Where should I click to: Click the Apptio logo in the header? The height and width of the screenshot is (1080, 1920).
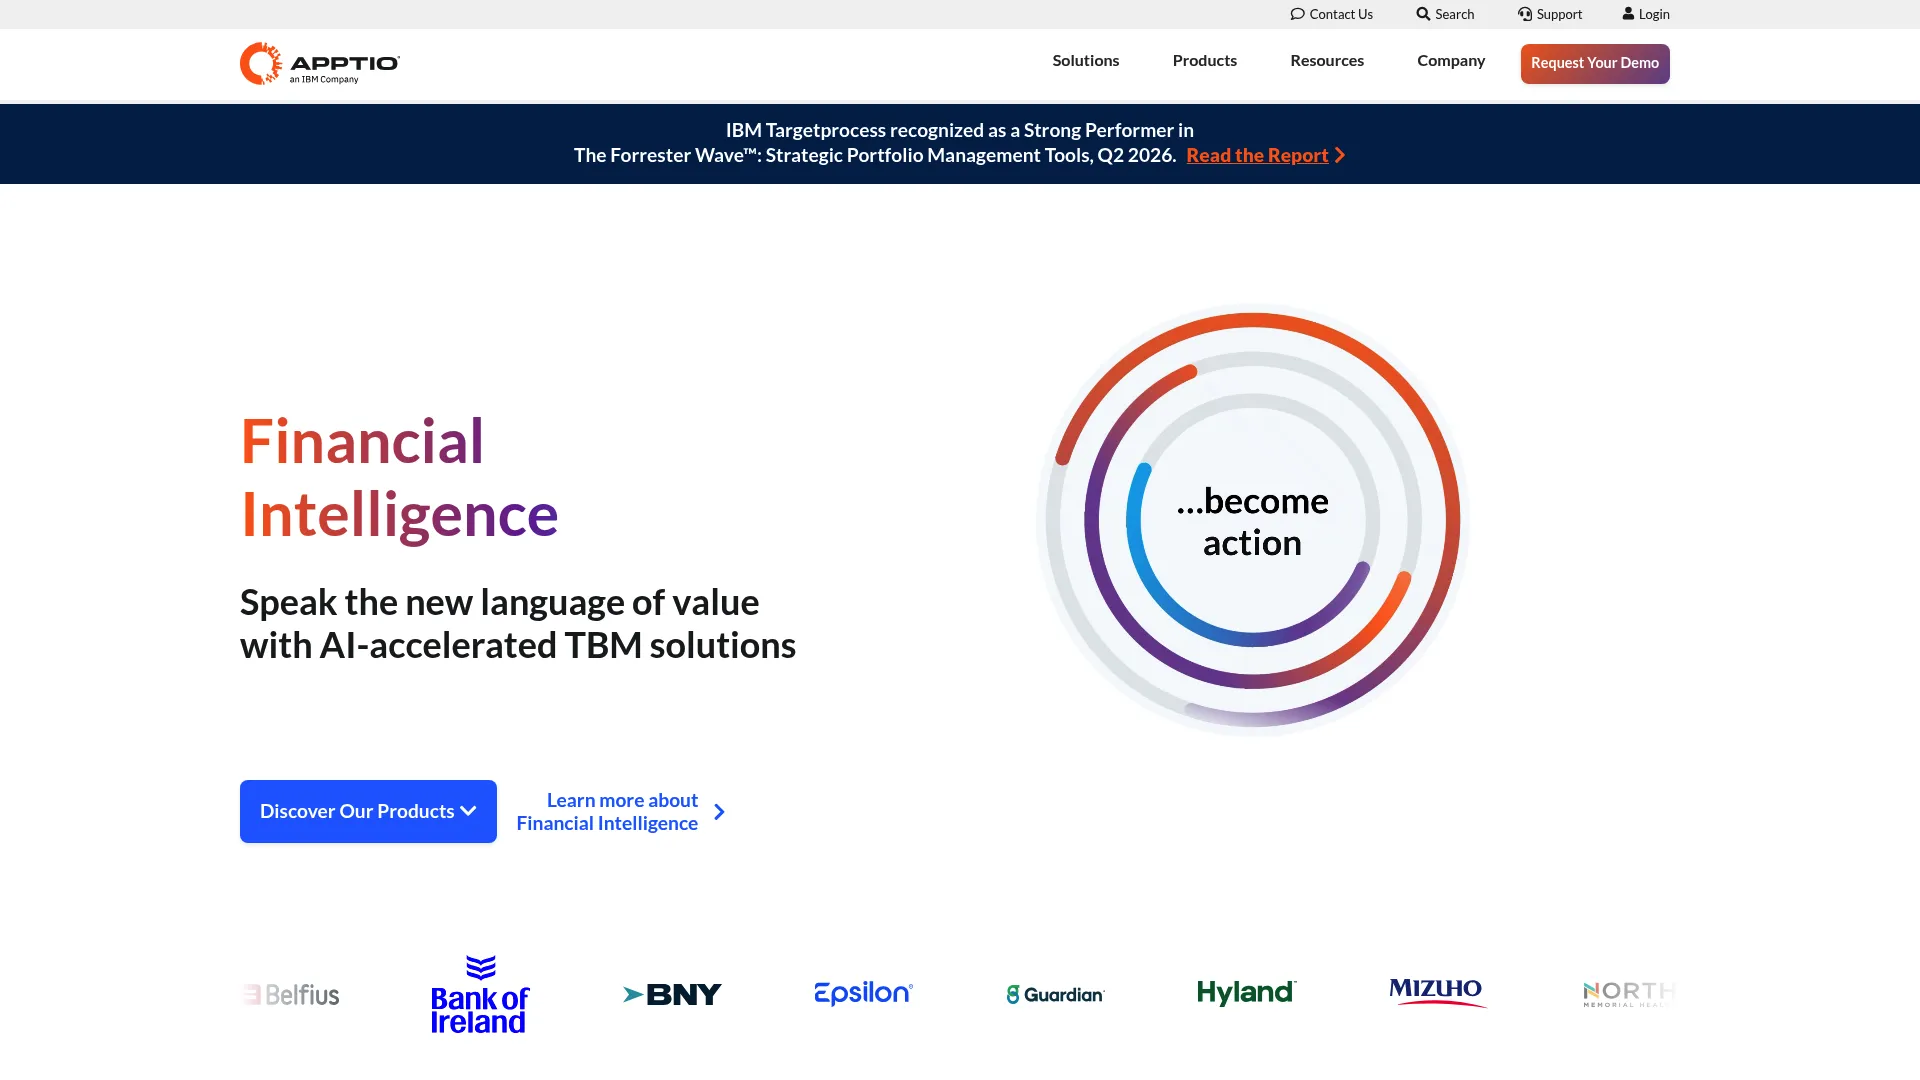pyautogui.click(x=320, y=64)
